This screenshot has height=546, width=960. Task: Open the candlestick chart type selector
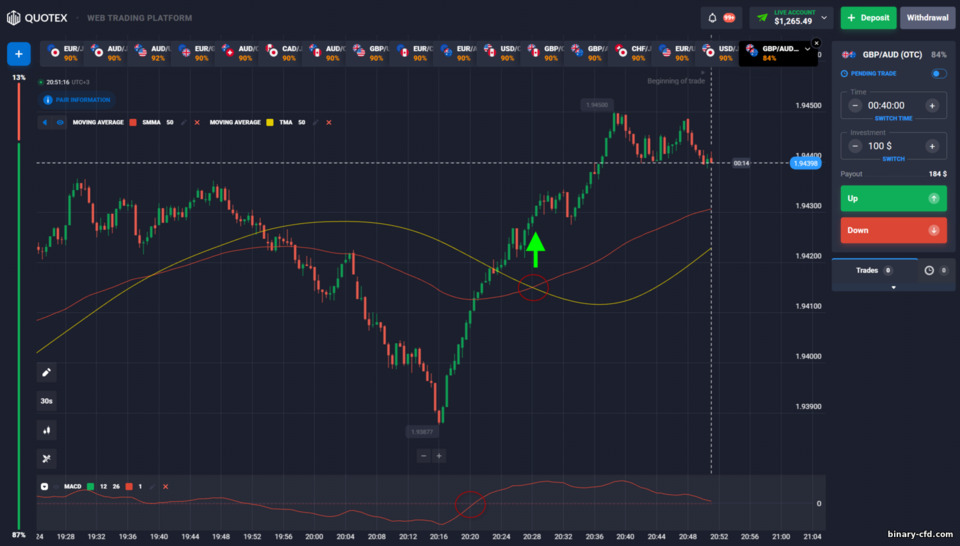click(47, 430)
